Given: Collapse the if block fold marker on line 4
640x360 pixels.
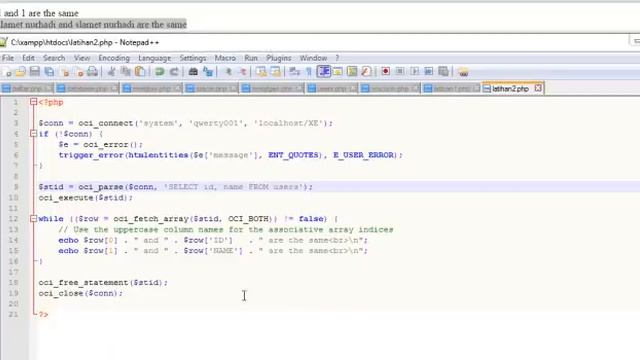Looking at the screenshot, I should coord(33,133).
